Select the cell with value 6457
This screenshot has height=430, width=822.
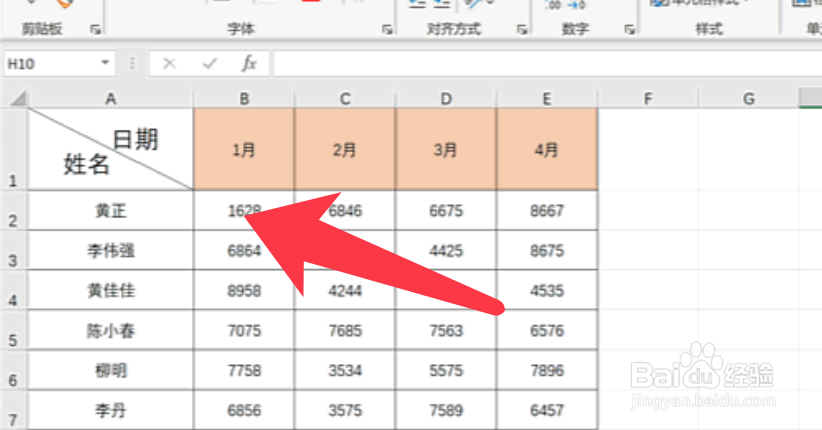547,410
